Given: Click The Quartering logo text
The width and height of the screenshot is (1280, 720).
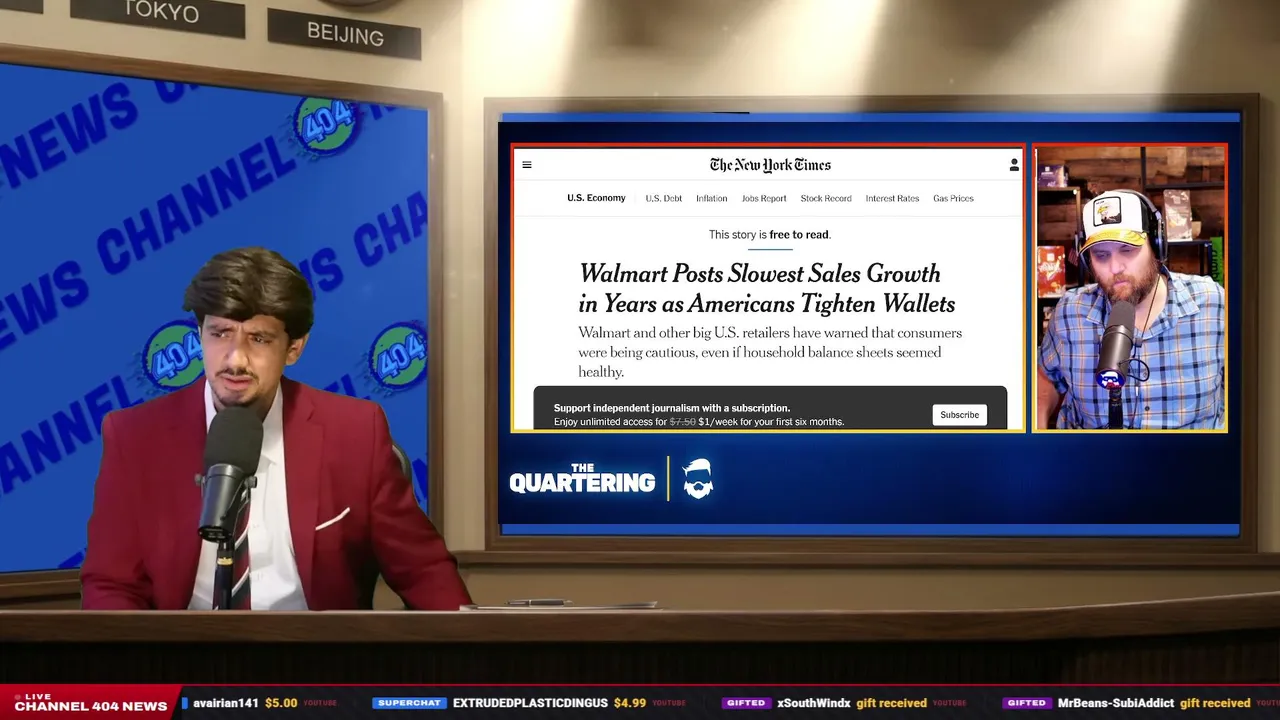Looking at the screenshot, I should click(x=582, y=479).
